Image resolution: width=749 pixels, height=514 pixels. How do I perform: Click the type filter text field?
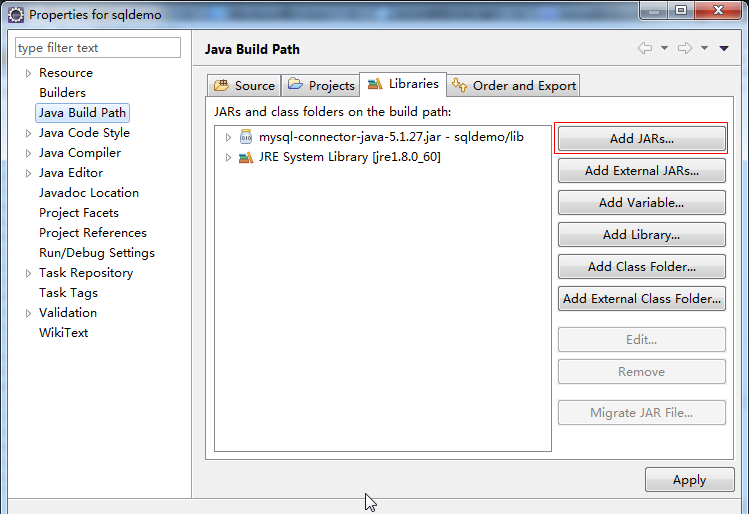pos(97,48)
